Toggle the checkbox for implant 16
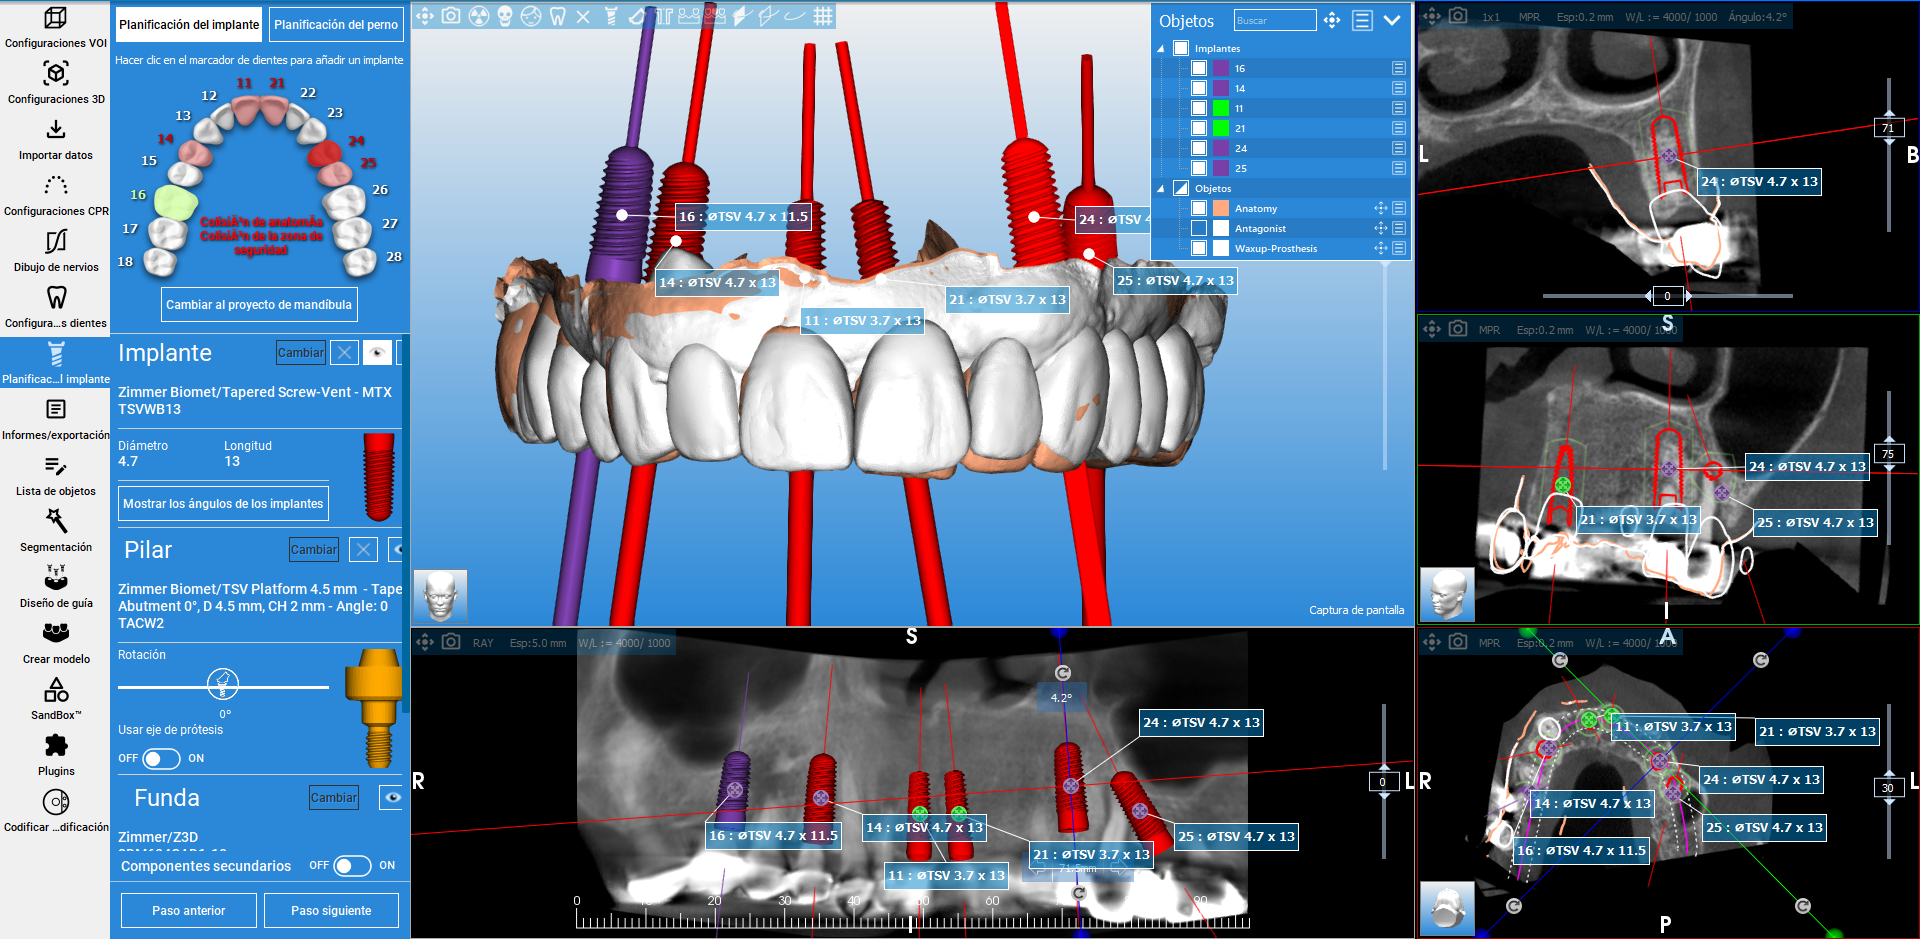 point(1198,68)
